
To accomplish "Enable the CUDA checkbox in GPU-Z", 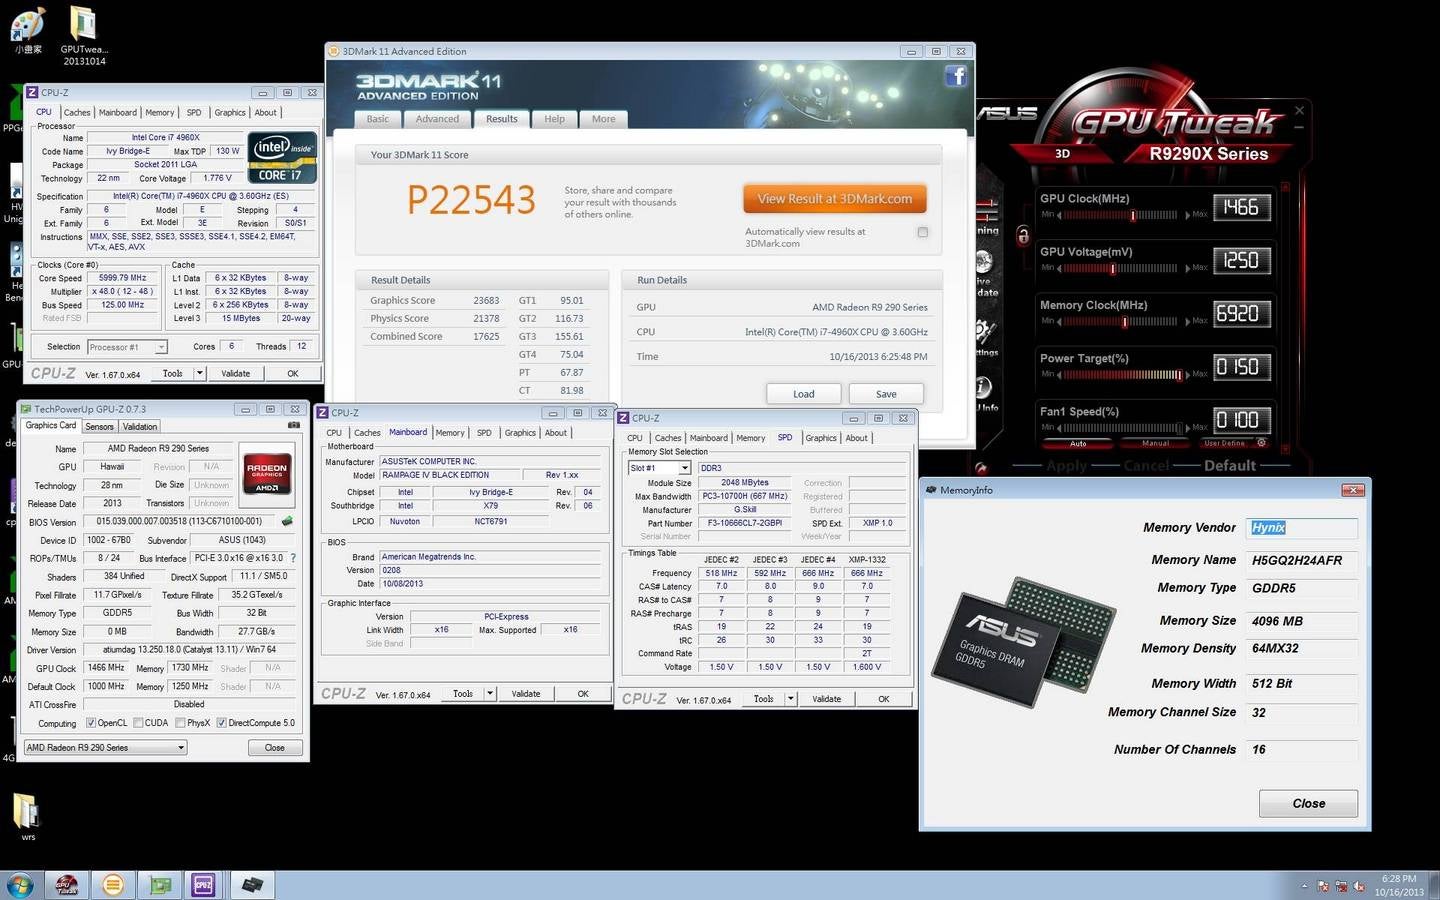I will [136, 722].
